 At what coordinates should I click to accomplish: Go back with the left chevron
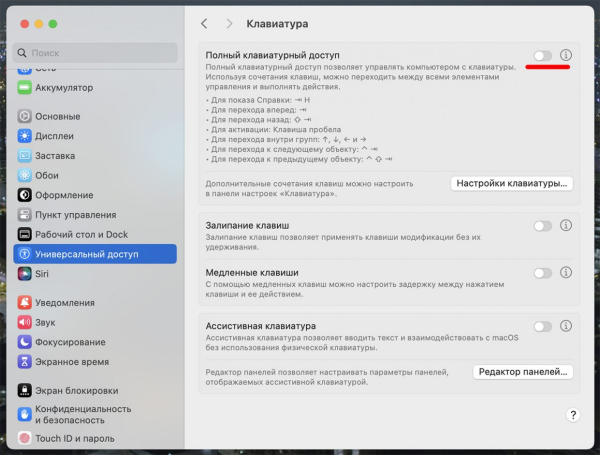click(204, 24)
